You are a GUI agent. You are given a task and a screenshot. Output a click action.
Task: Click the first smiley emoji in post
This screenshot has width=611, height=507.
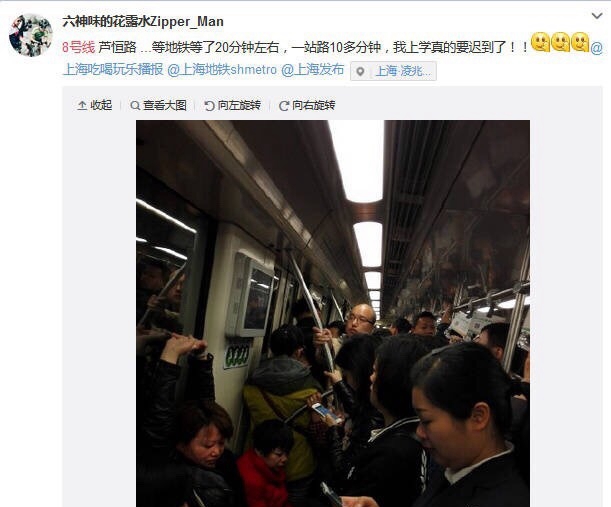(540, 42)
